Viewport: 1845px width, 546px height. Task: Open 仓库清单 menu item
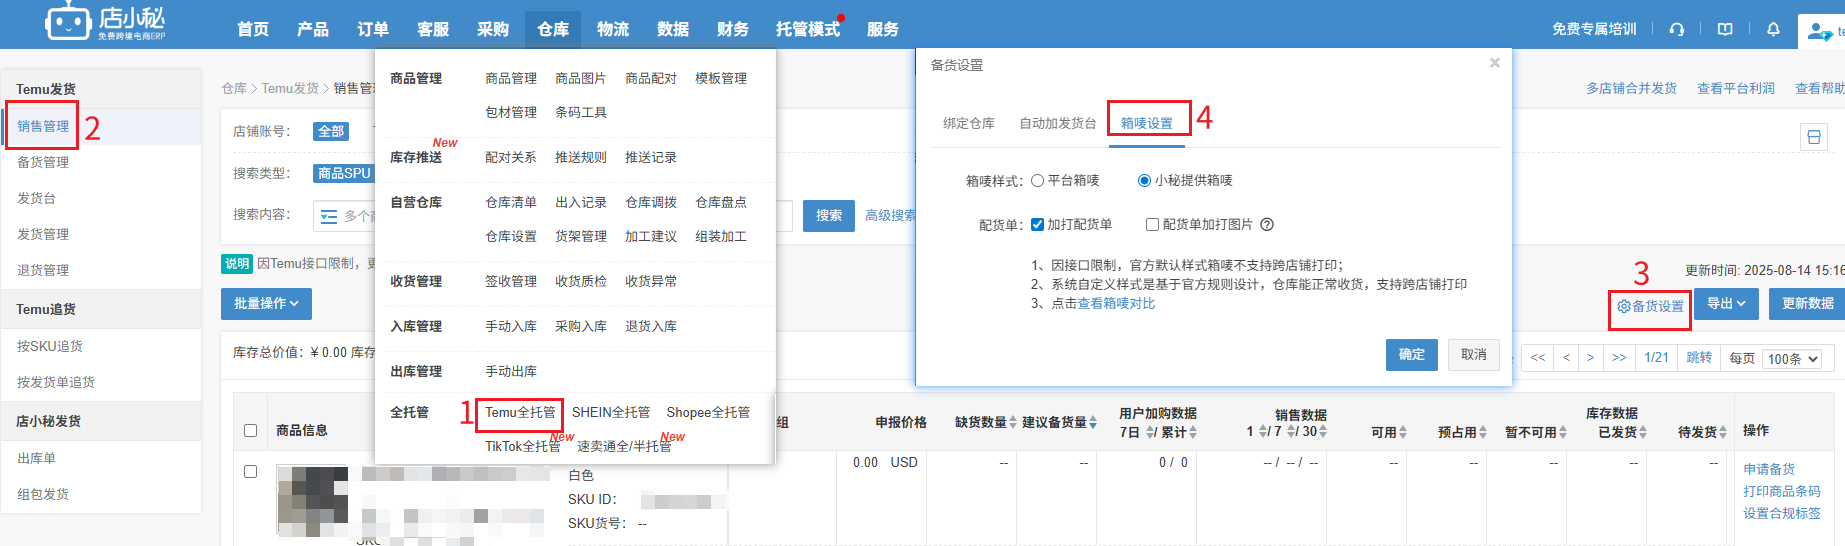point(511,203)
